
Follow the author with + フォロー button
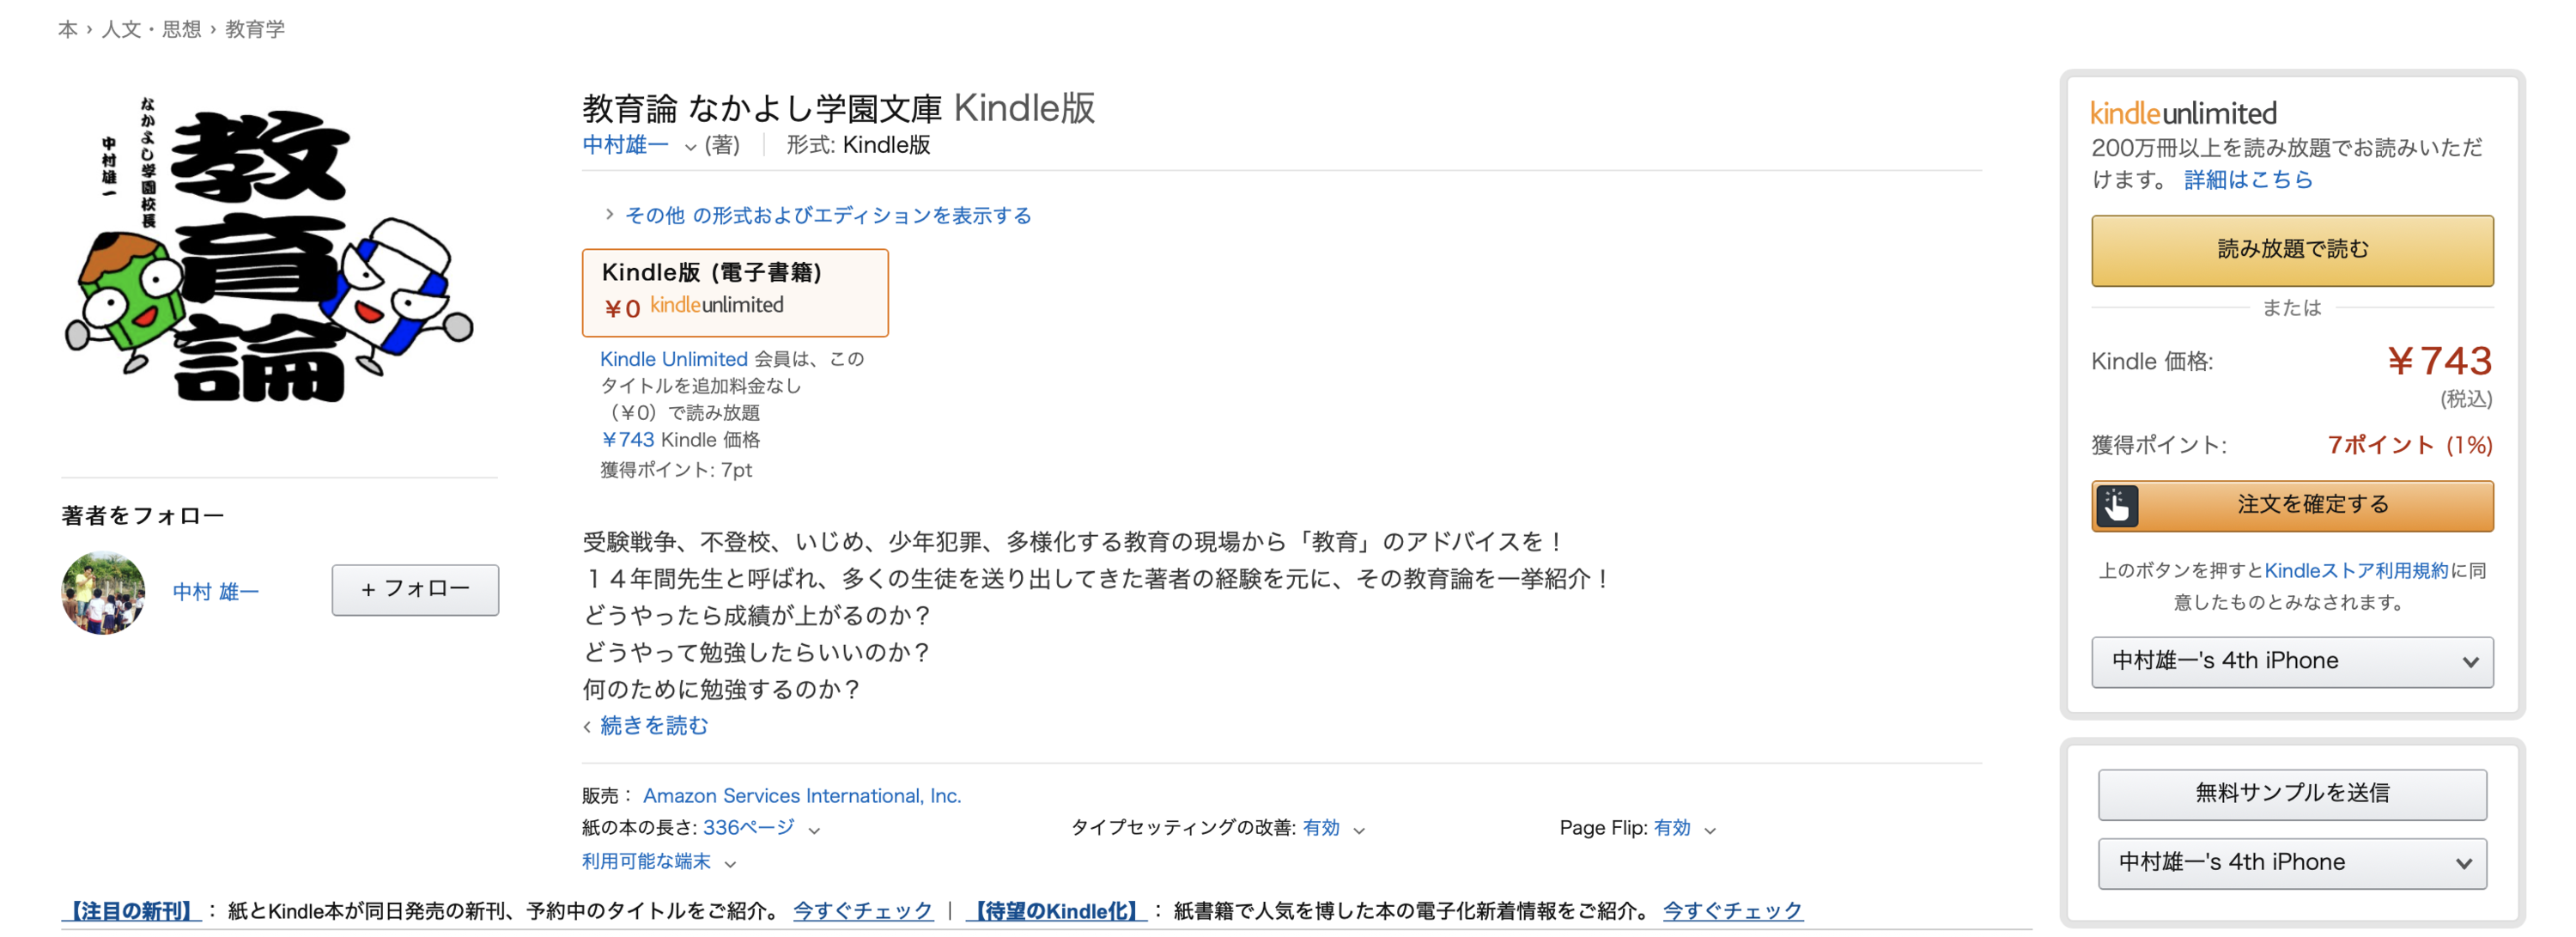click(415, 589)
